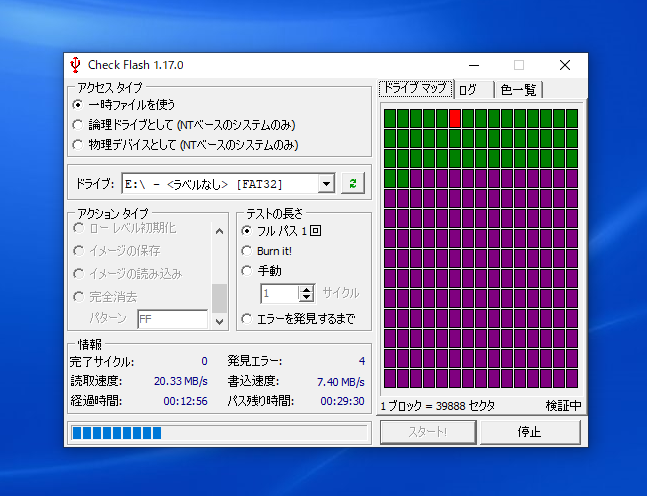Close the Check Flash window
The width and height of the screenshot is (647, 496).
pyautogui.click(x=565, y=65)
